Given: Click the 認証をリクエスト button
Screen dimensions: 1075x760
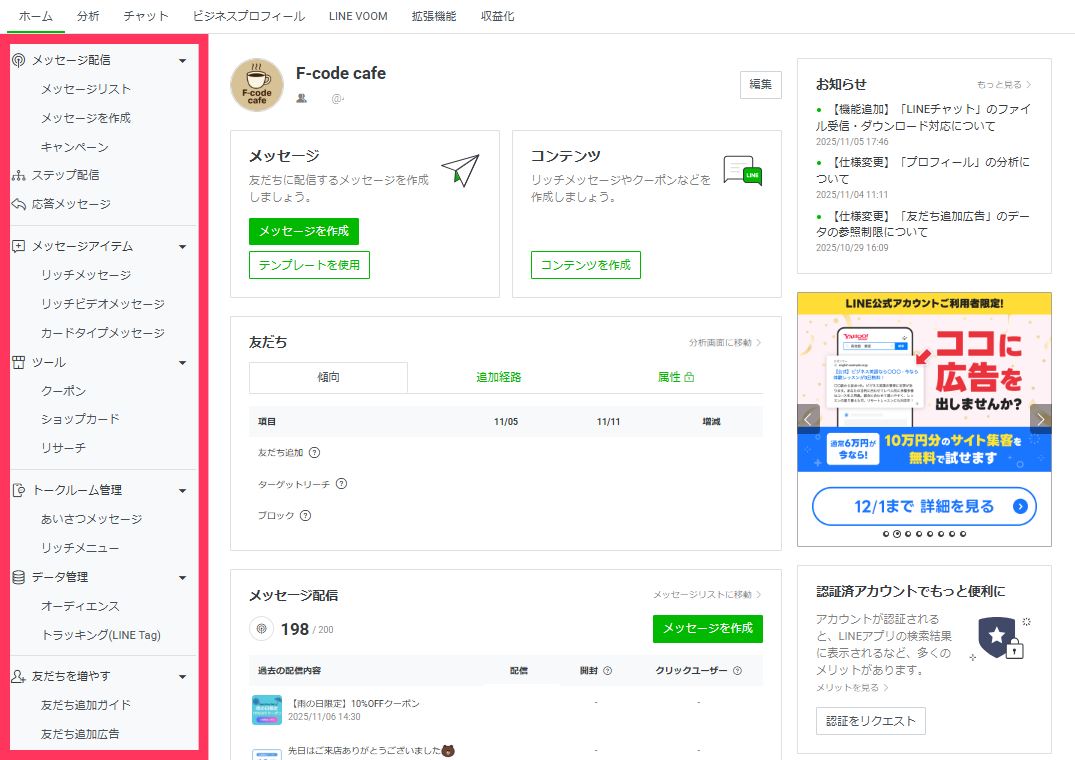Looking at the screenshot, I should (x=870, y=721).
